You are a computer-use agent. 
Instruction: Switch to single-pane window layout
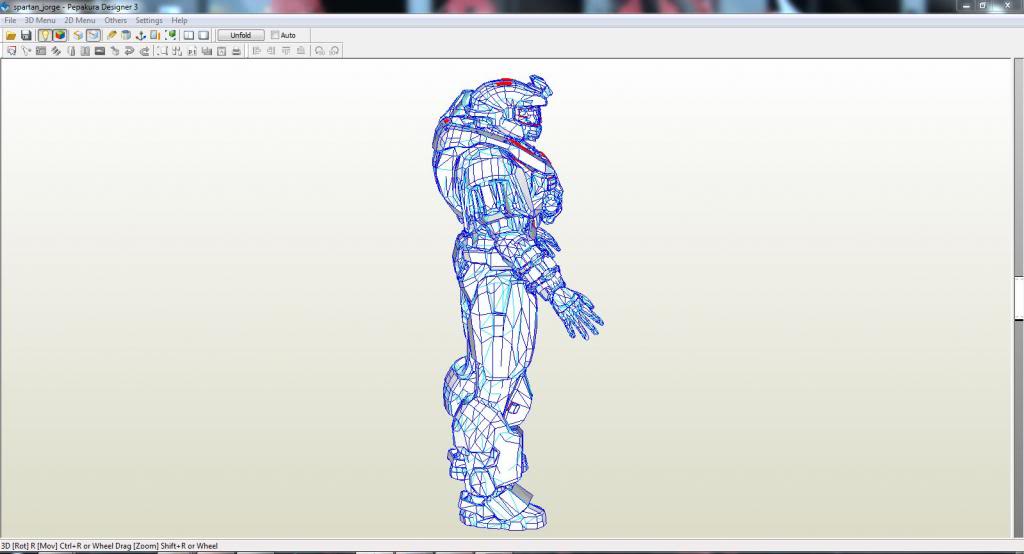pos(204,35)
